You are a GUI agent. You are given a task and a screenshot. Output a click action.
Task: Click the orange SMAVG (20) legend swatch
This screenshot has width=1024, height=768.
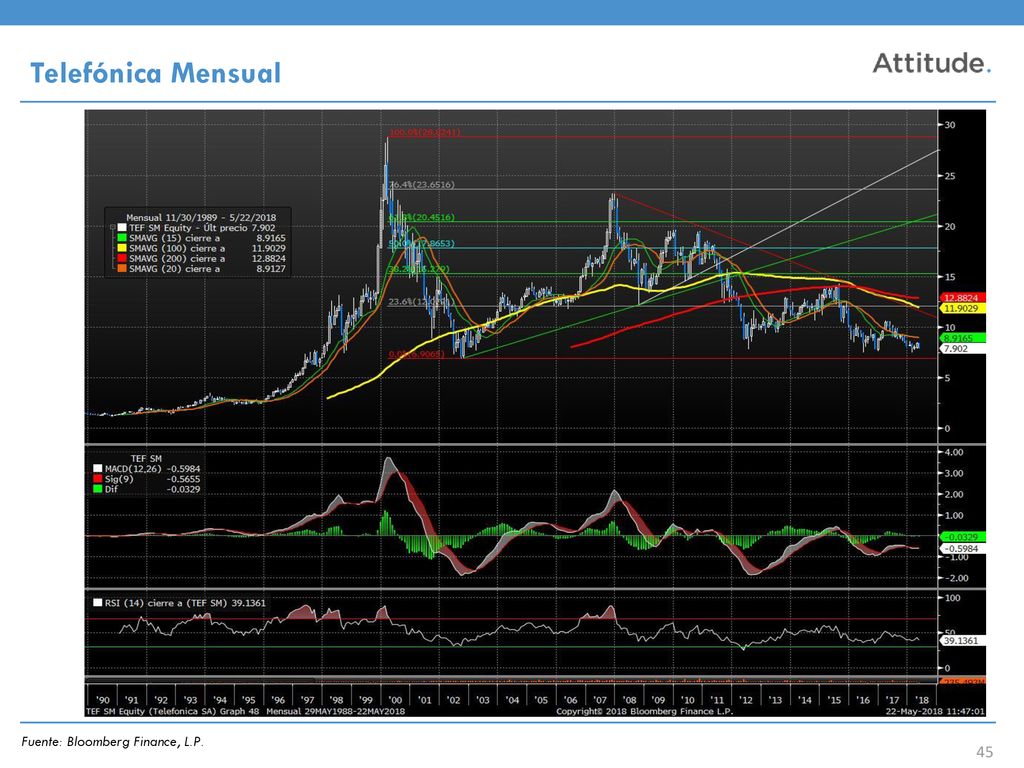point(121,268)
